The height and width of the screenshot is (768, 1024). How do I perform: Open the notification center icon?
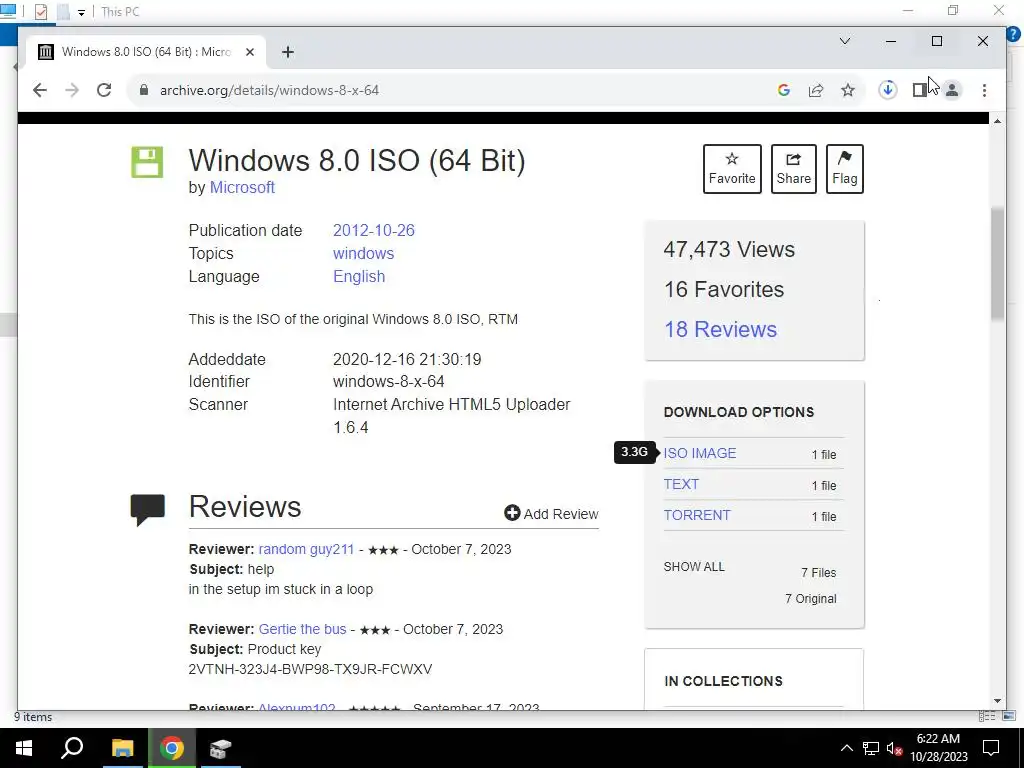coord(991,748)
